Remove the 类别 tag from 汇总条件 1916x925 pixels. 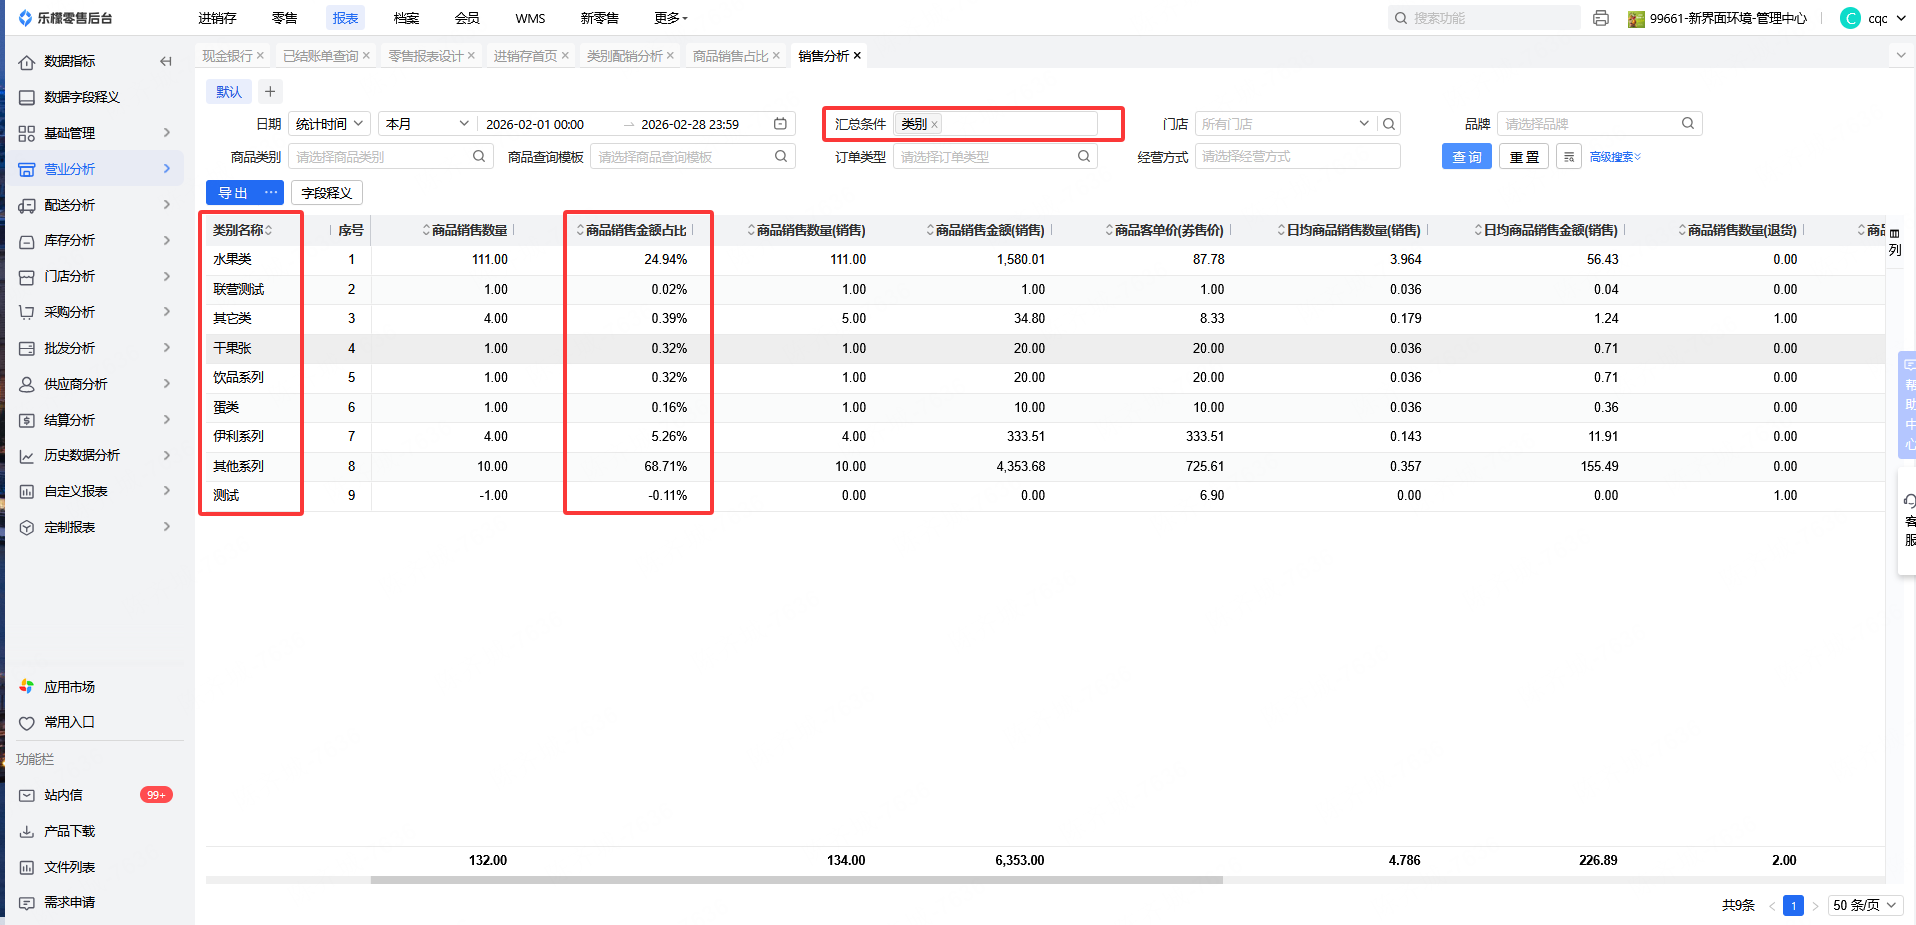point(934,125)
